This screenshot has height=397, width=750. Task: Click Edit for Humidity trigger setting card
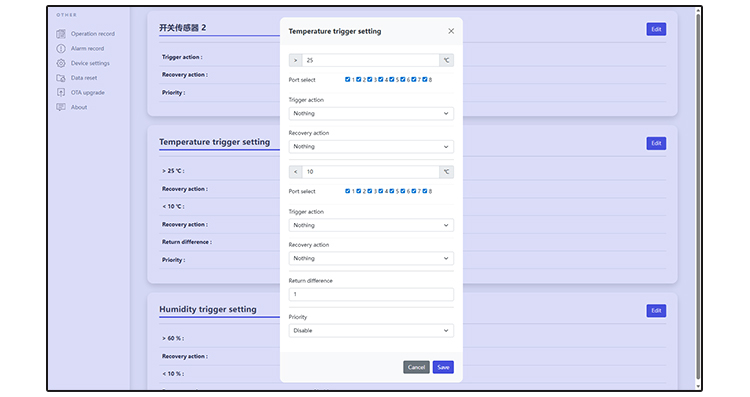pos(656,311)
